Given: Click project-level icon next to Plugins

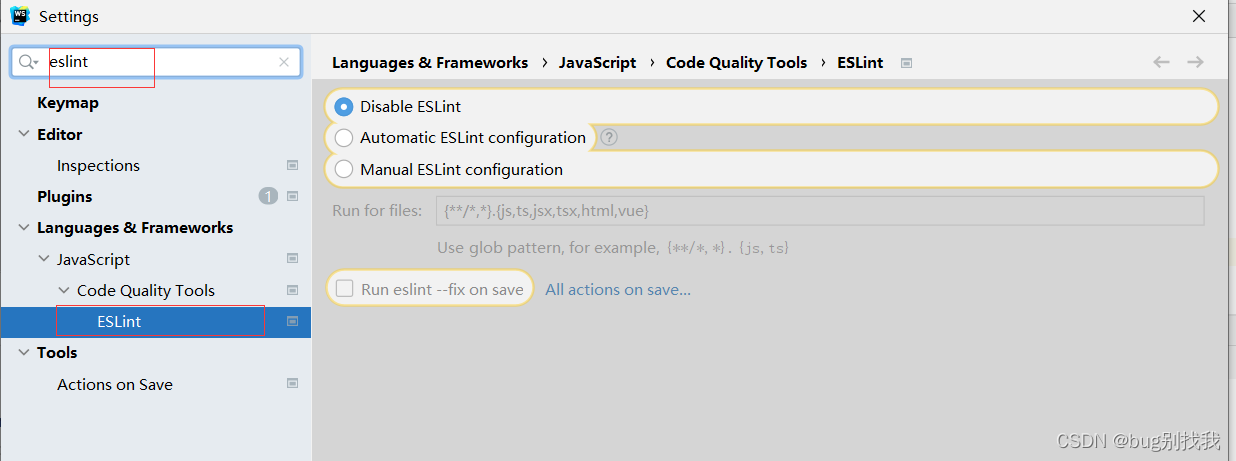Looking at the screenshot, I should pyautogui.click(x=293, y=196).
